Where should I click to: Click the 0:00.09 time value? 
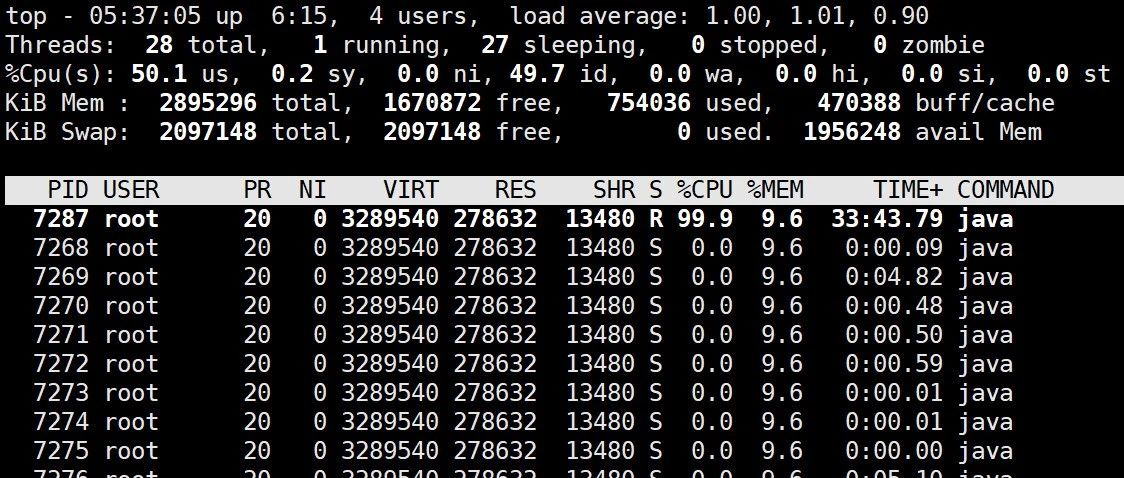point(895,248)
